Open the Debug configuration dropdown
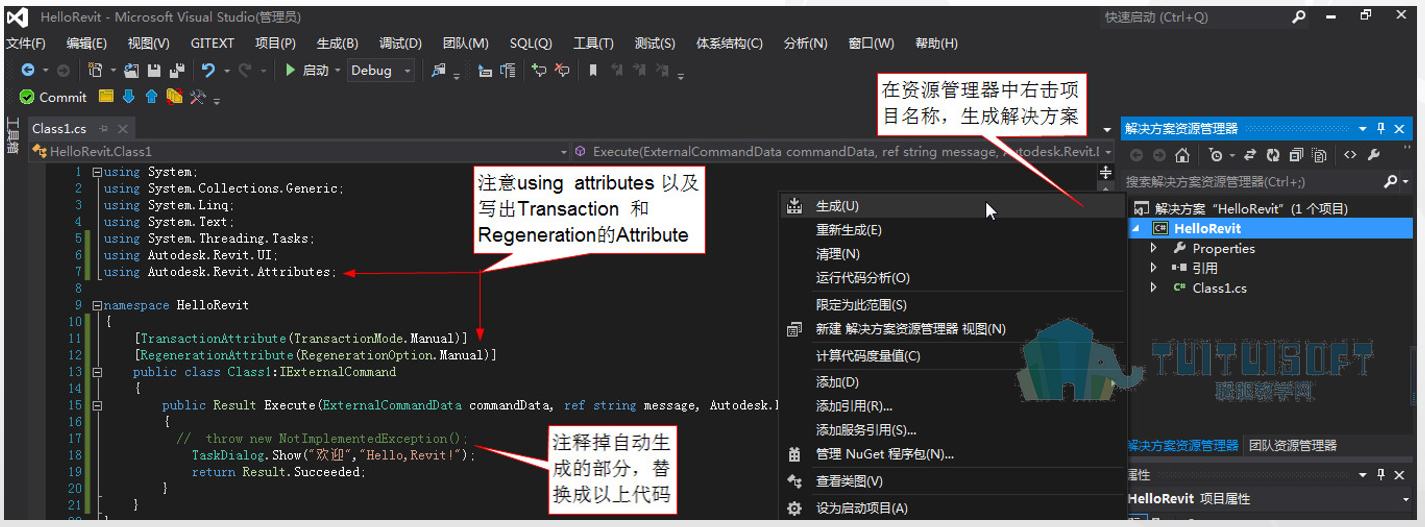 [x=380, y=71]
